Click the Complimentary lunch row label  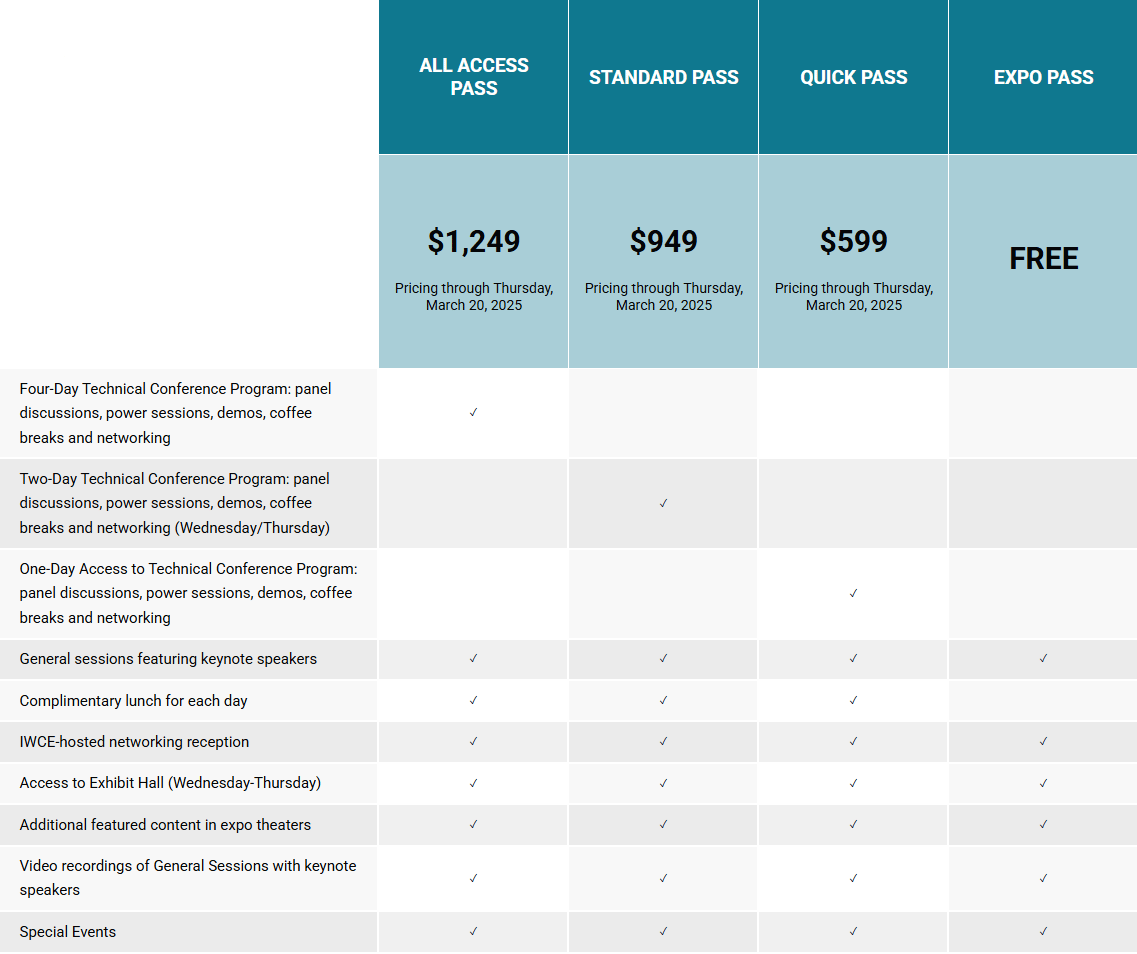click(x=133, y=701)
